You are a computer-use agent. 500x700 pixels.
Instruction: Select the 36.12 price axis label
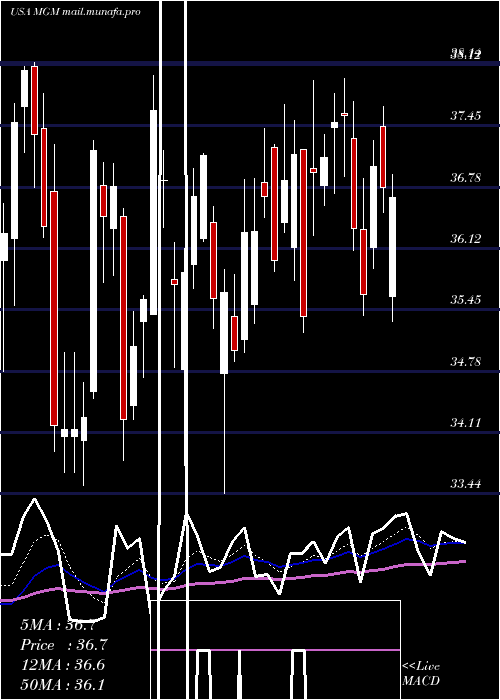coord(465,239)
